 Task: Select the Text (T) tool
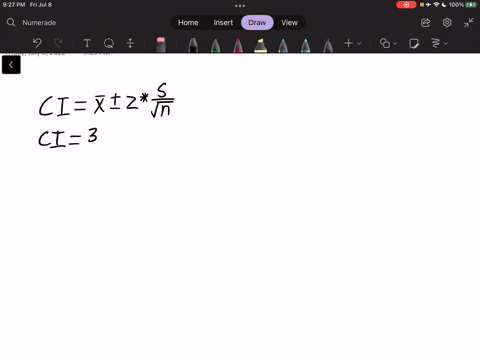[x=87, y=43]
